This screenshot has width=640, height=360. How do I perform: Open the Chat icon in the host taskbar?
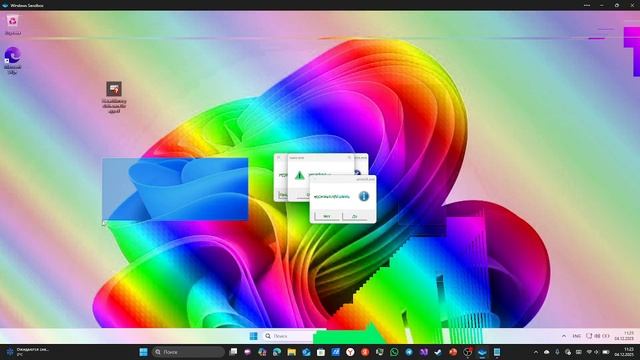247,352
